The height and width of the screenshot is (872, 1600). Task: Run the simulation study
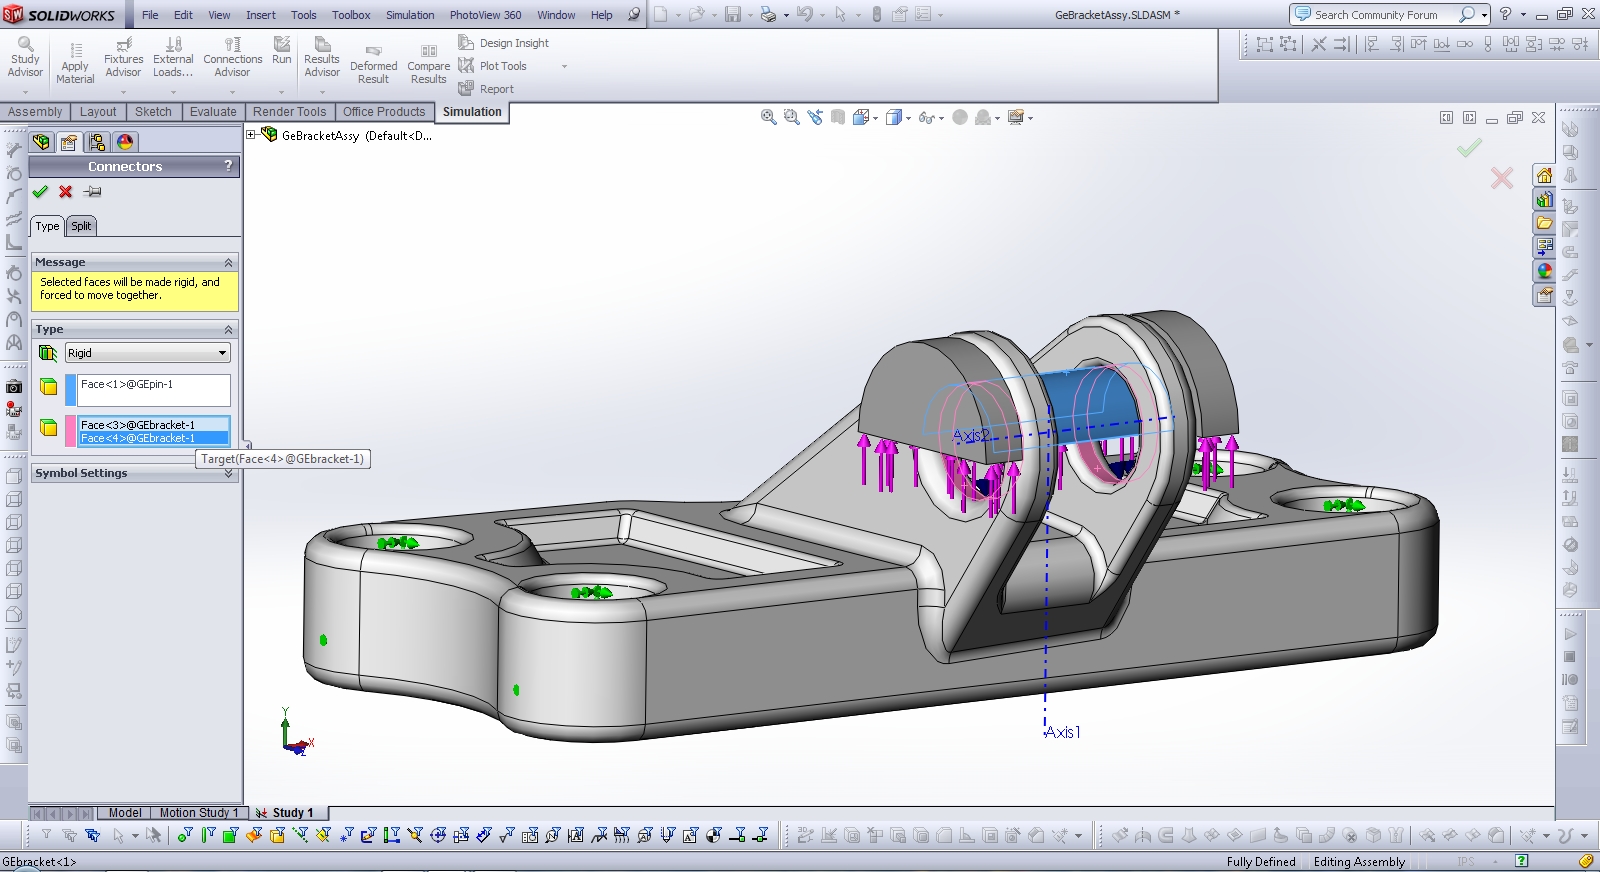click(282, 51)
